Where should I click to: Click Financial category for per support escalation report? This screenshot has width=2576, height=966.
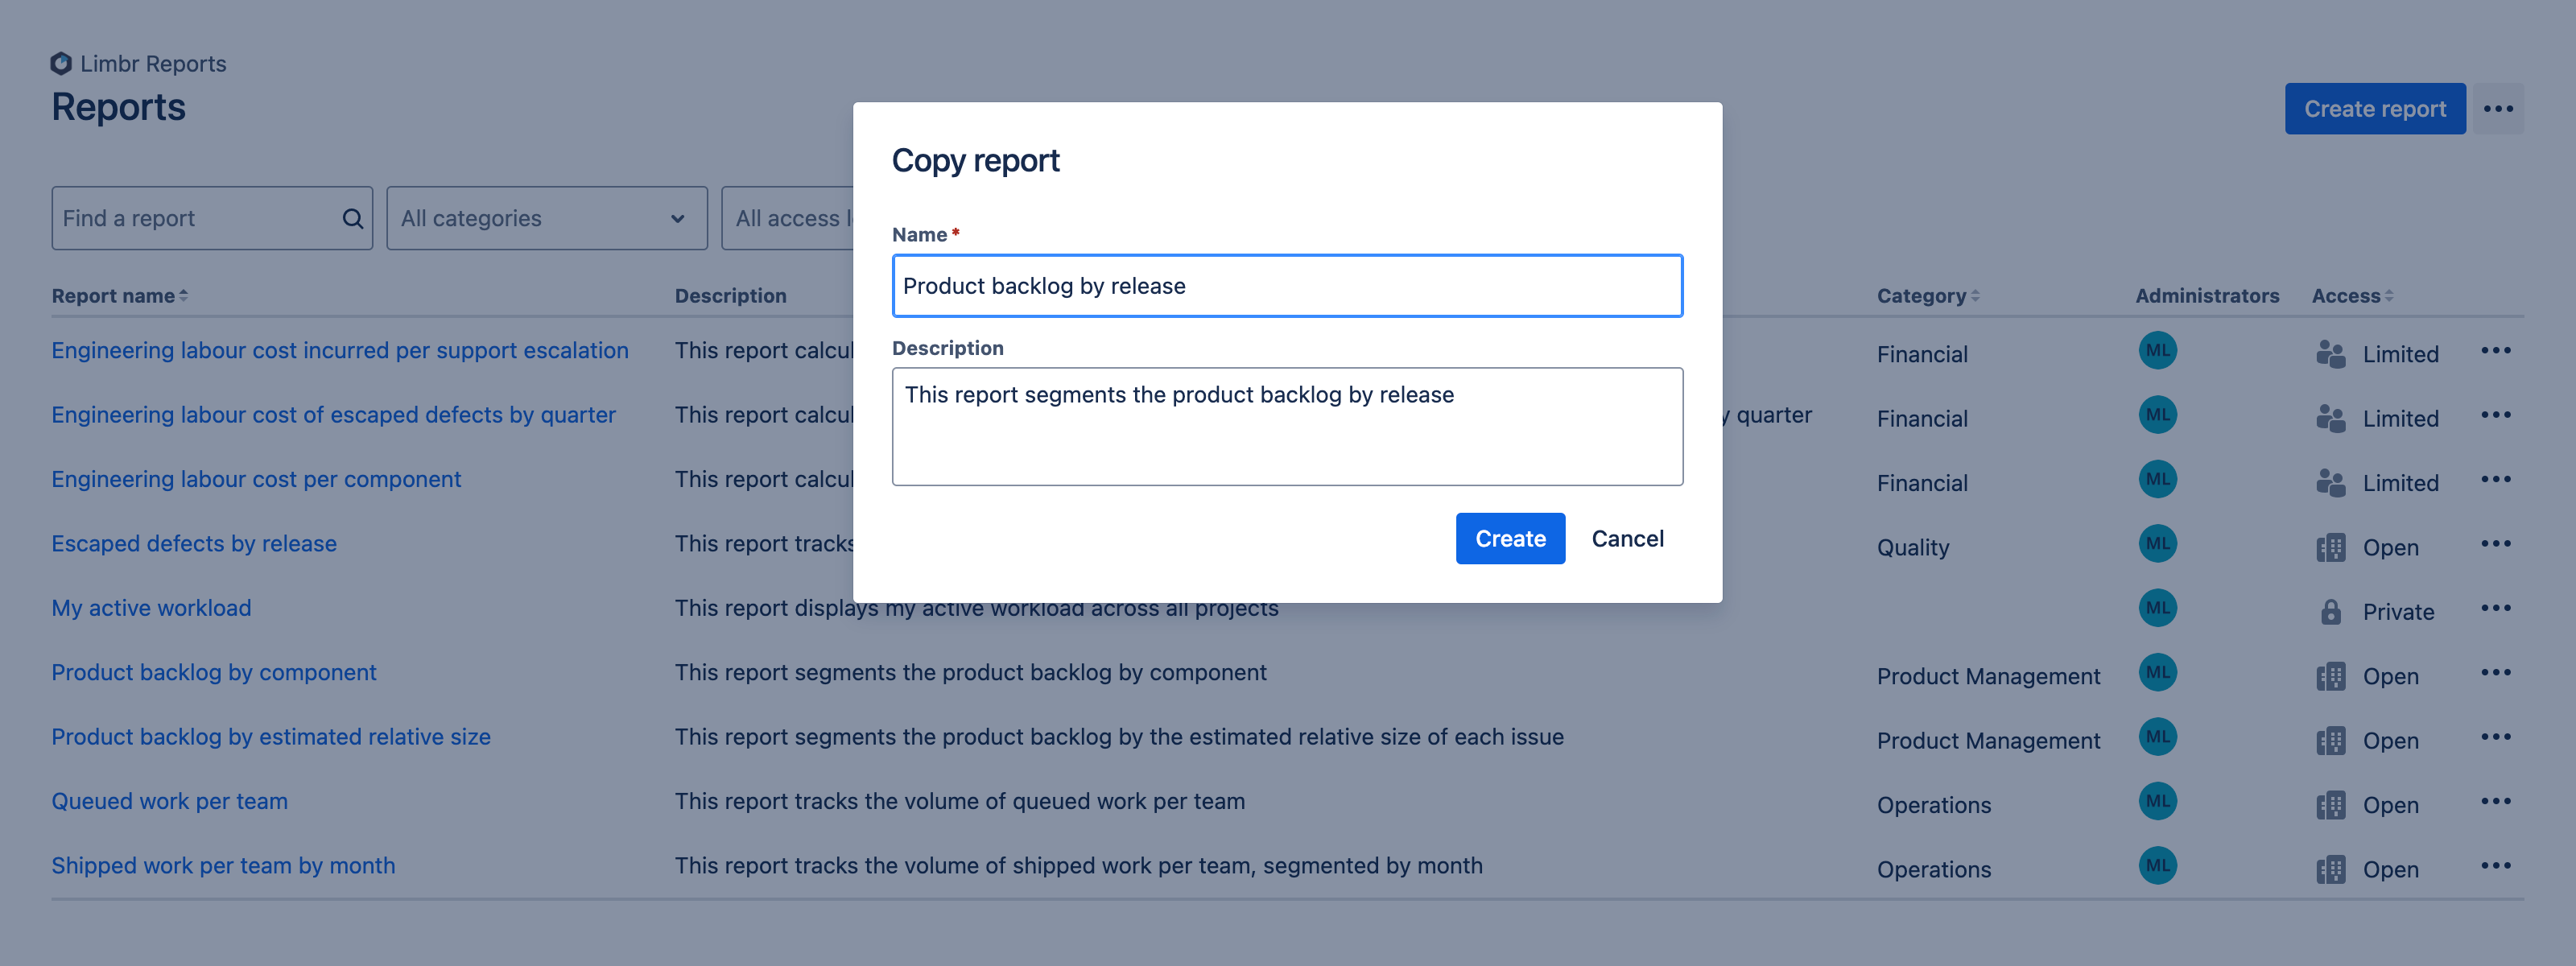pos(1921,354)
